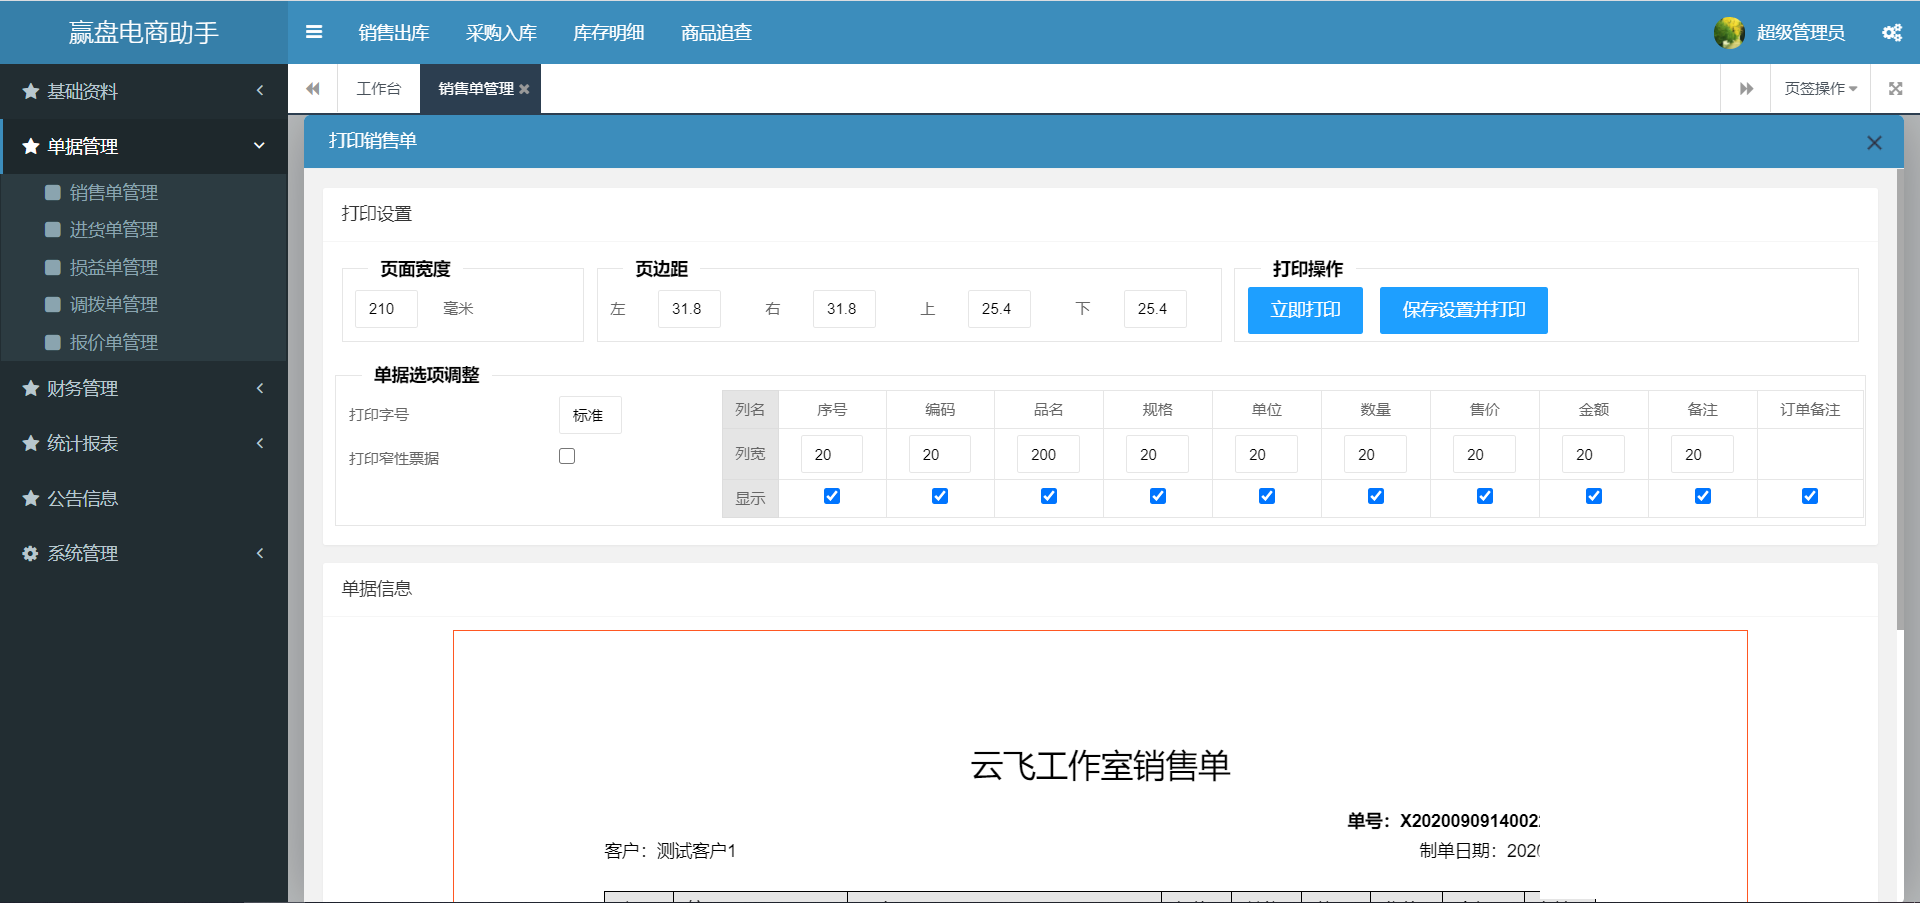Click the 序号 column width field
This screenshot has width=1920, height=903.
831,454
